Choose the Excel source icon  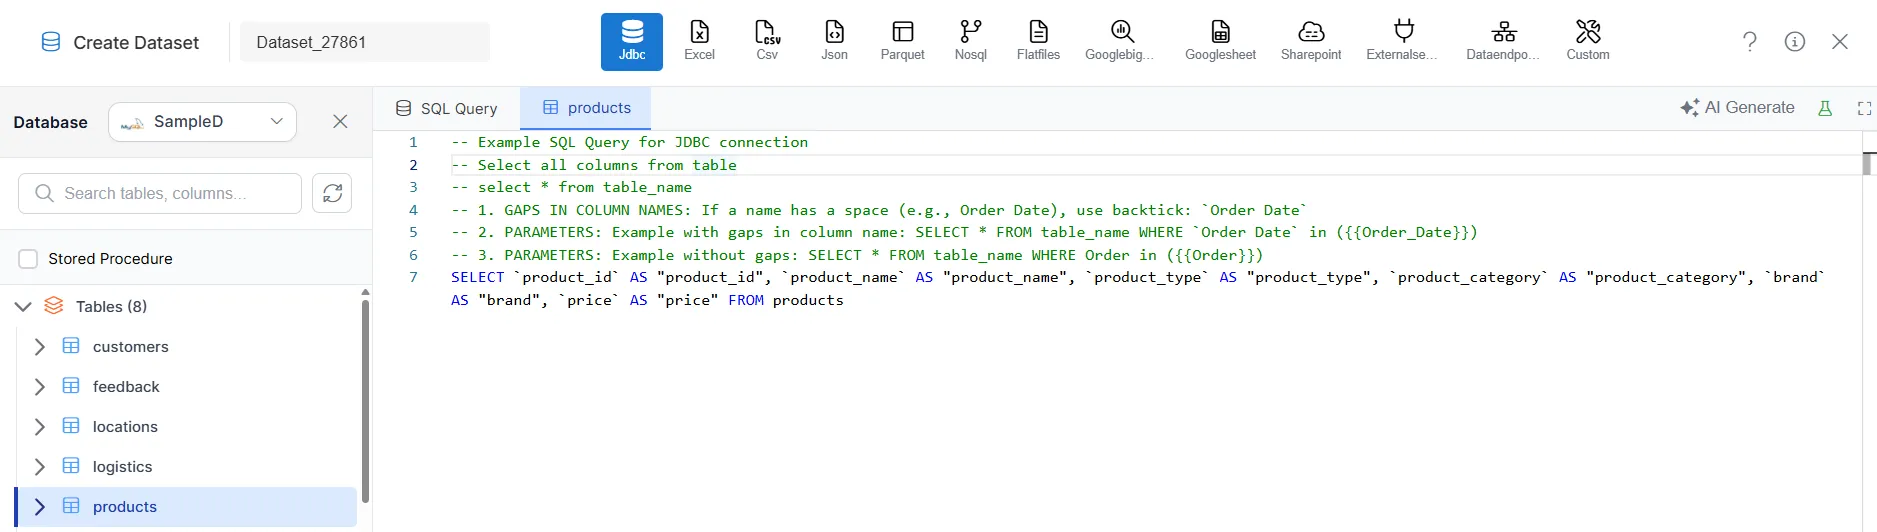click(x=699, y=42)
